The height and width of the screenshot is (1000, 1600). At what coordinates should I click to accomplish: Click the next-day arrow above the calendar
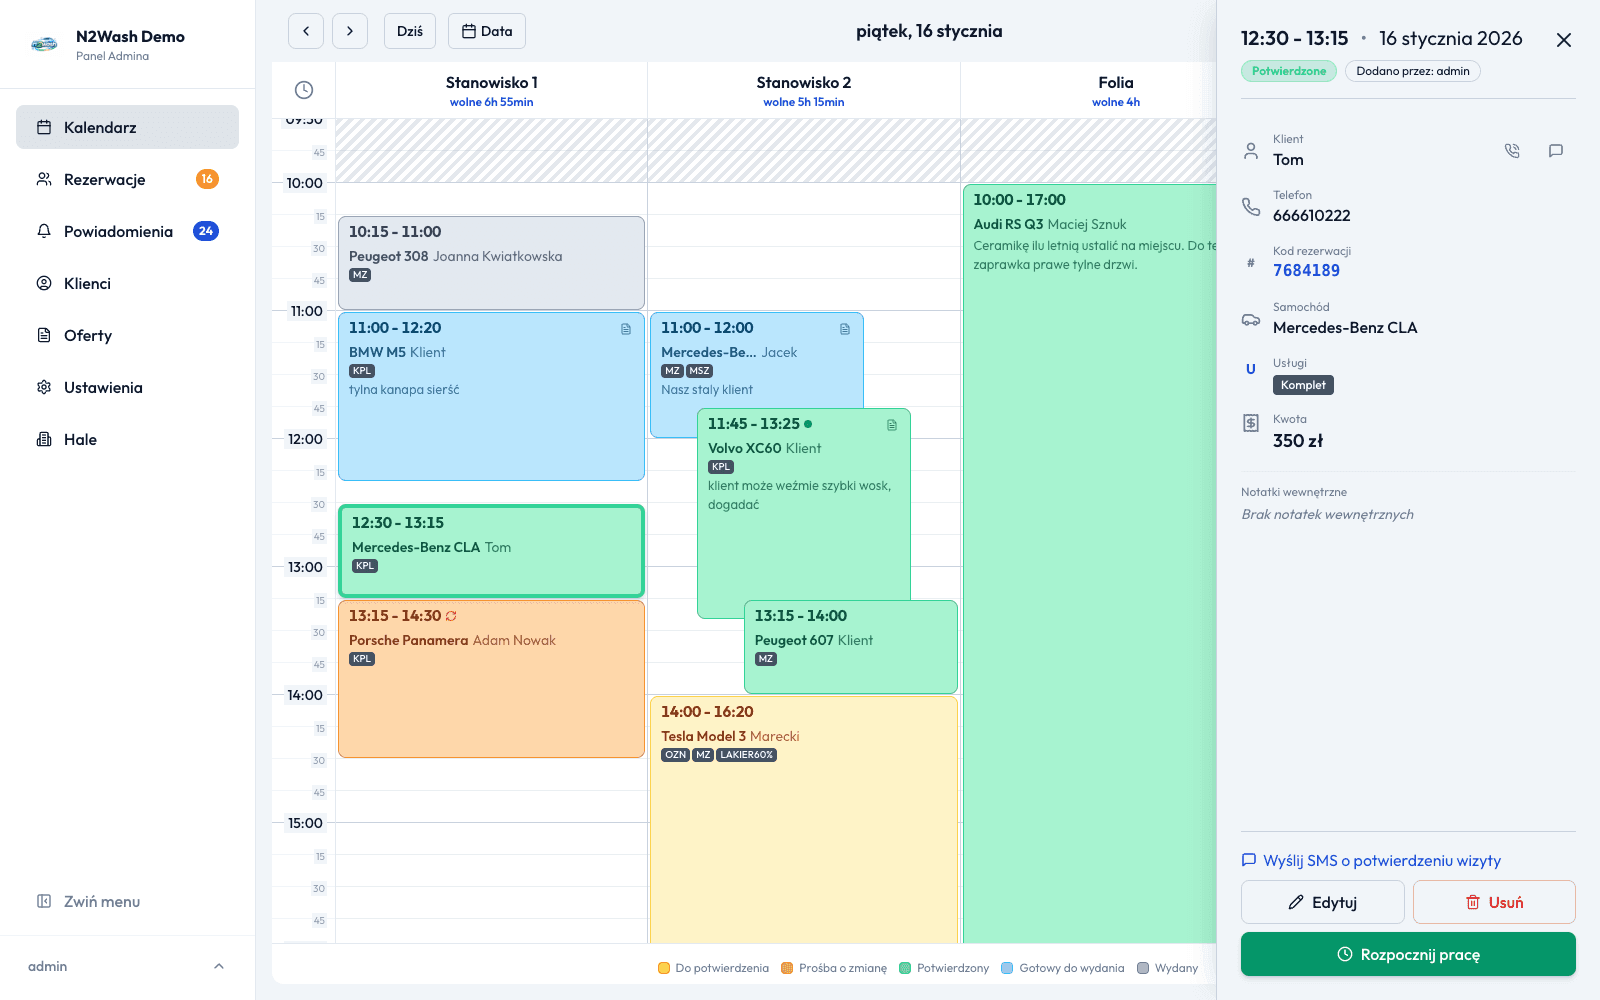pyautogui.click(x=349, y=31)
